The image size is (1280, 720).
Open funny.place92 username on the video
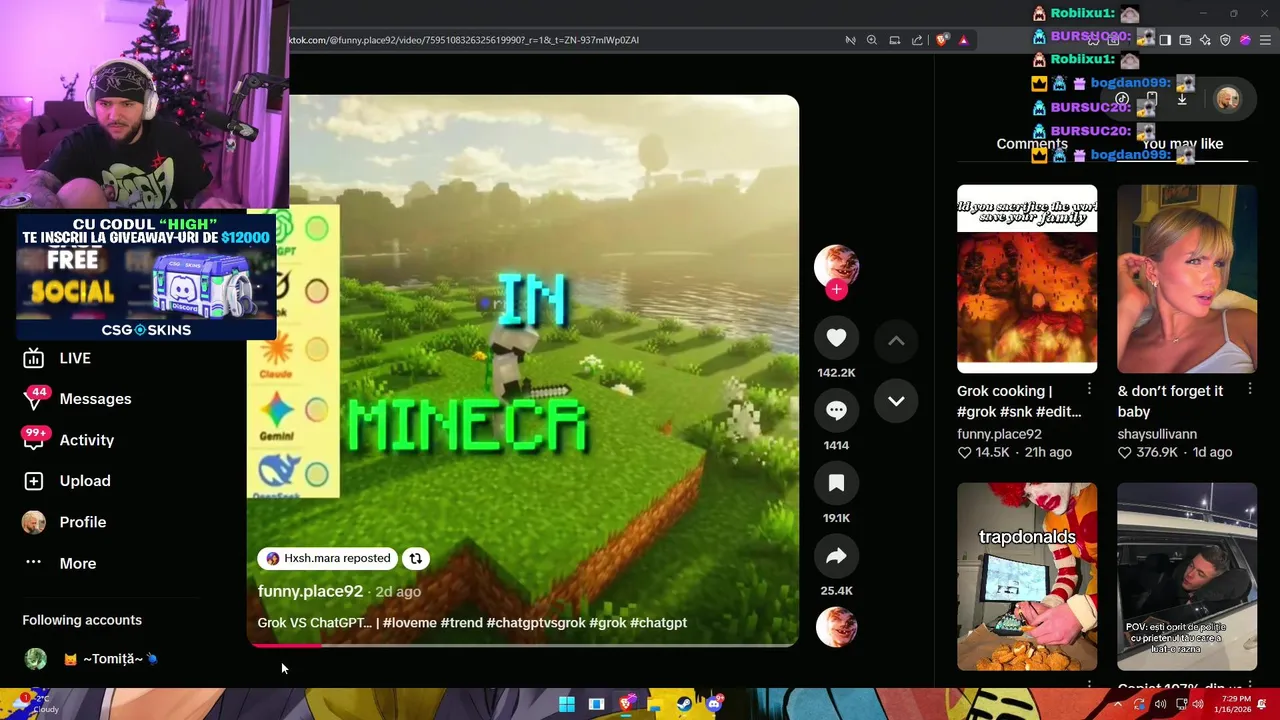pos(310,591)
